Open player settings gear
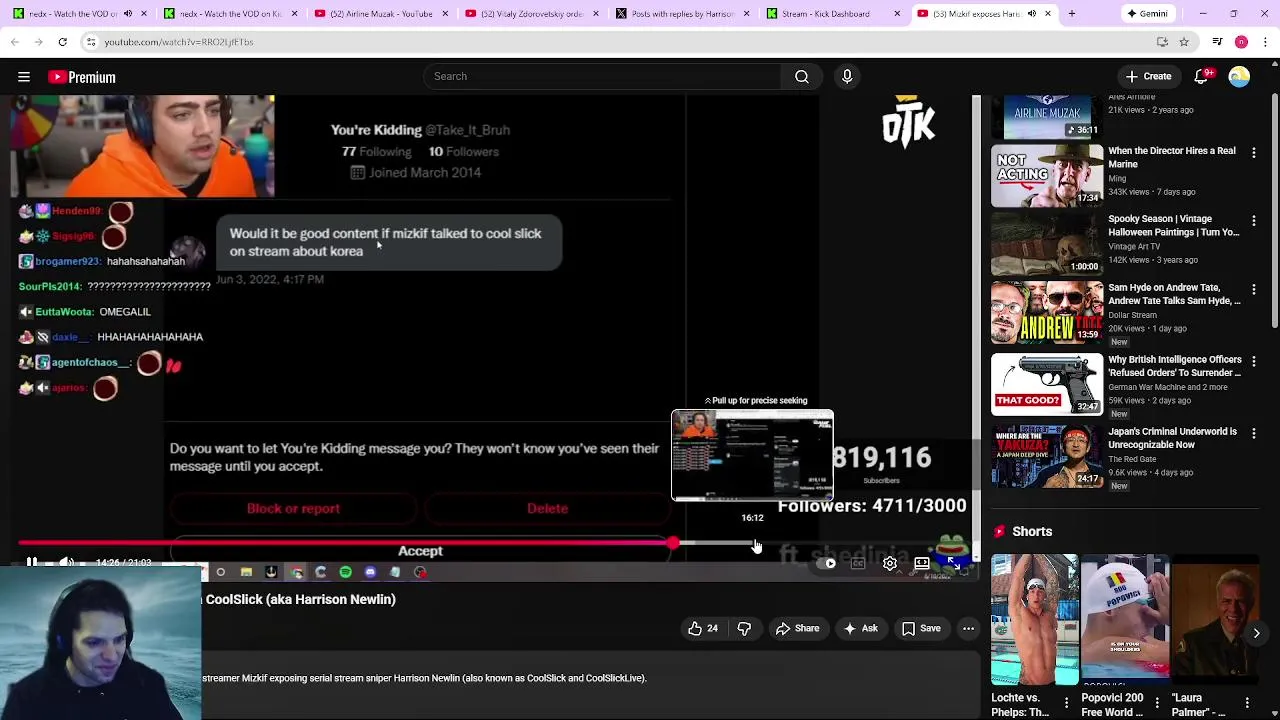 pyautogui.click(x=890, y=564)
